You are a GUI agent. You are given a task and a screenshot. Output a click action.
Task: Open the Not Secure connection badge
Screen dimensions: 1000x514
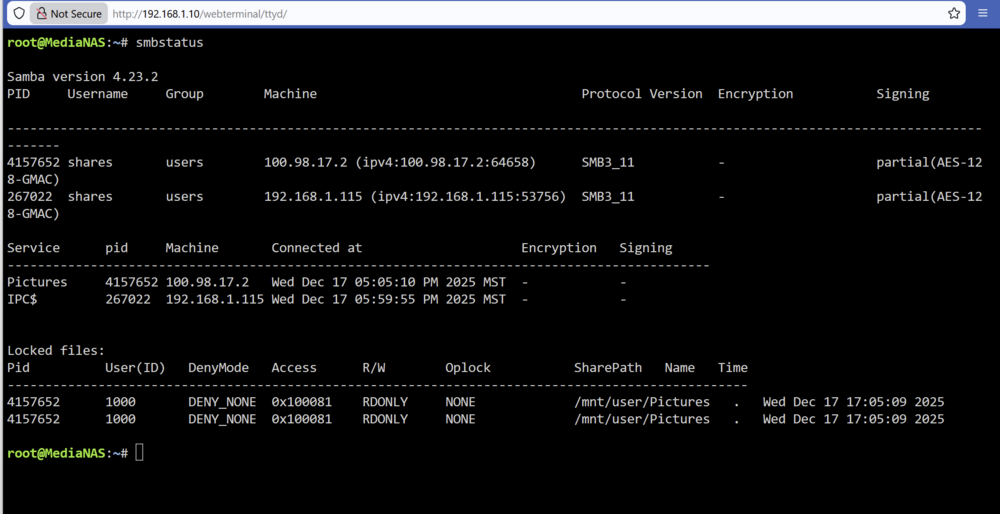point(69,13)
